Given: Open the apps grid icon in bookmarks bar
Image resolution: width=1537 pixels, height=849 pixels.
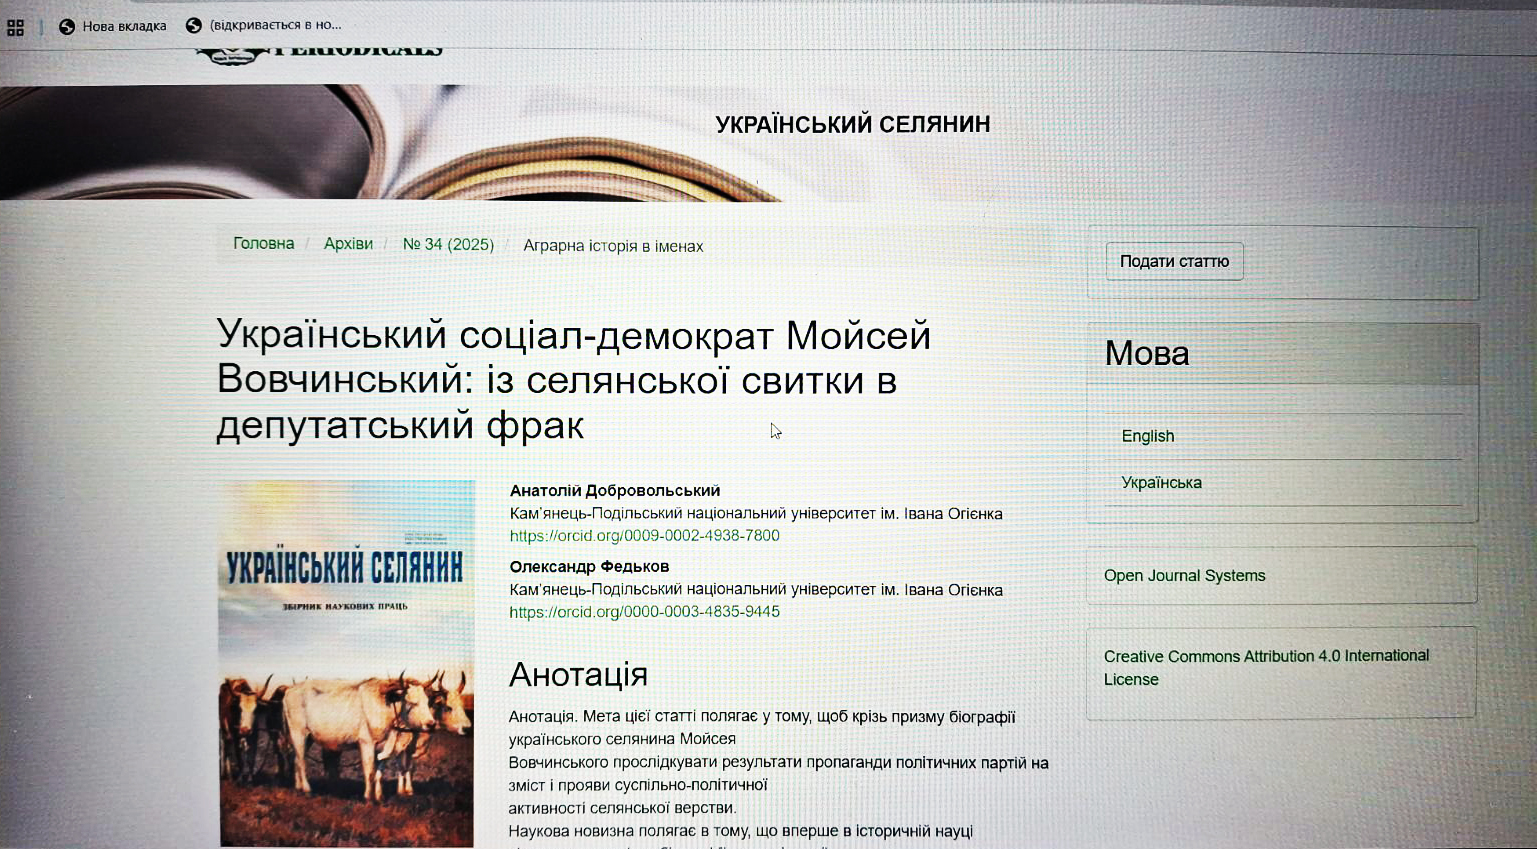Looking at the screenshot, I should pyautogui.click(x=15, y=27).
